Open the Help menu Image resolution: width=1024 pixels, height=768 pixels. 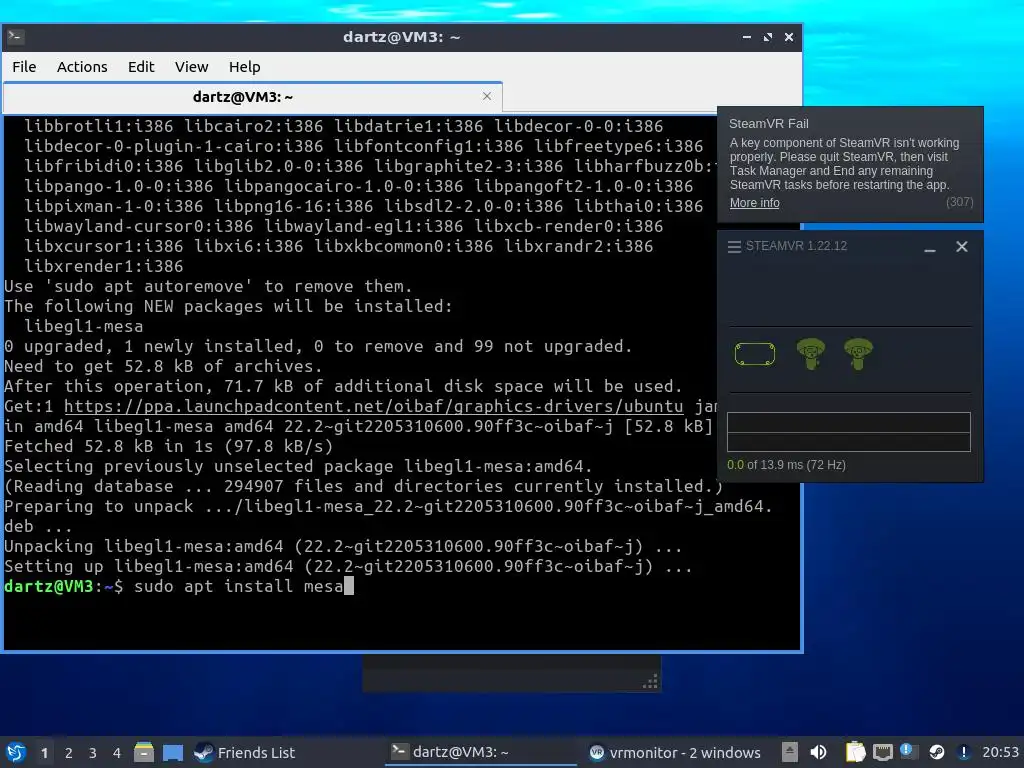pyautogui.click(x=244, y=67)
